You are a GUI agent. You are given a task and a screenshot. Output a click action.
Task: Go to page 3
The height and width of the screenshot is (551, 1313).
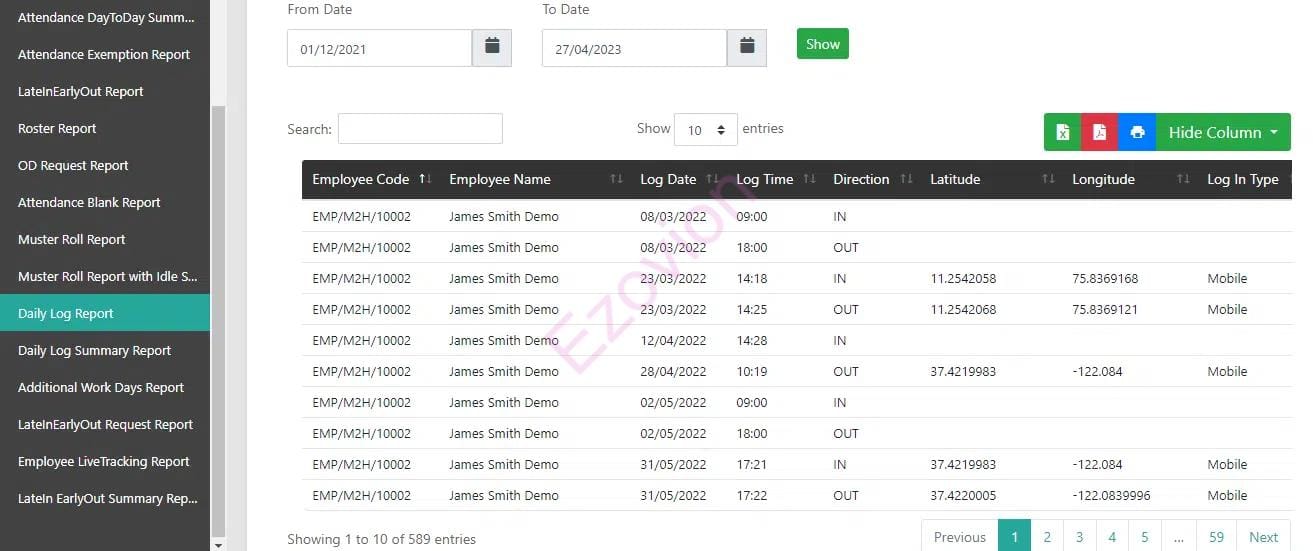(1079, 536)
